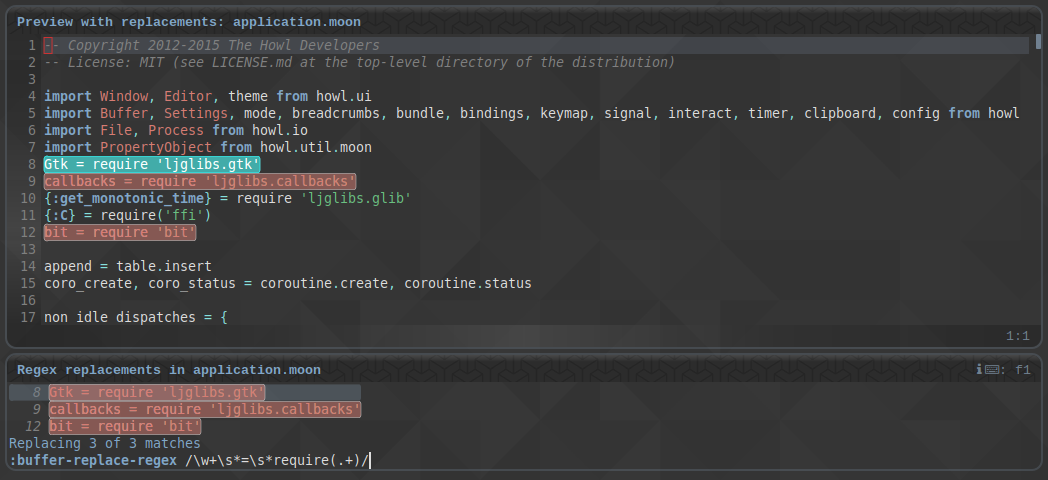Screen dimensions: 1048x480
Task: Click the preview editor vertical scrollbar thumb
Action: point(1038,41)
